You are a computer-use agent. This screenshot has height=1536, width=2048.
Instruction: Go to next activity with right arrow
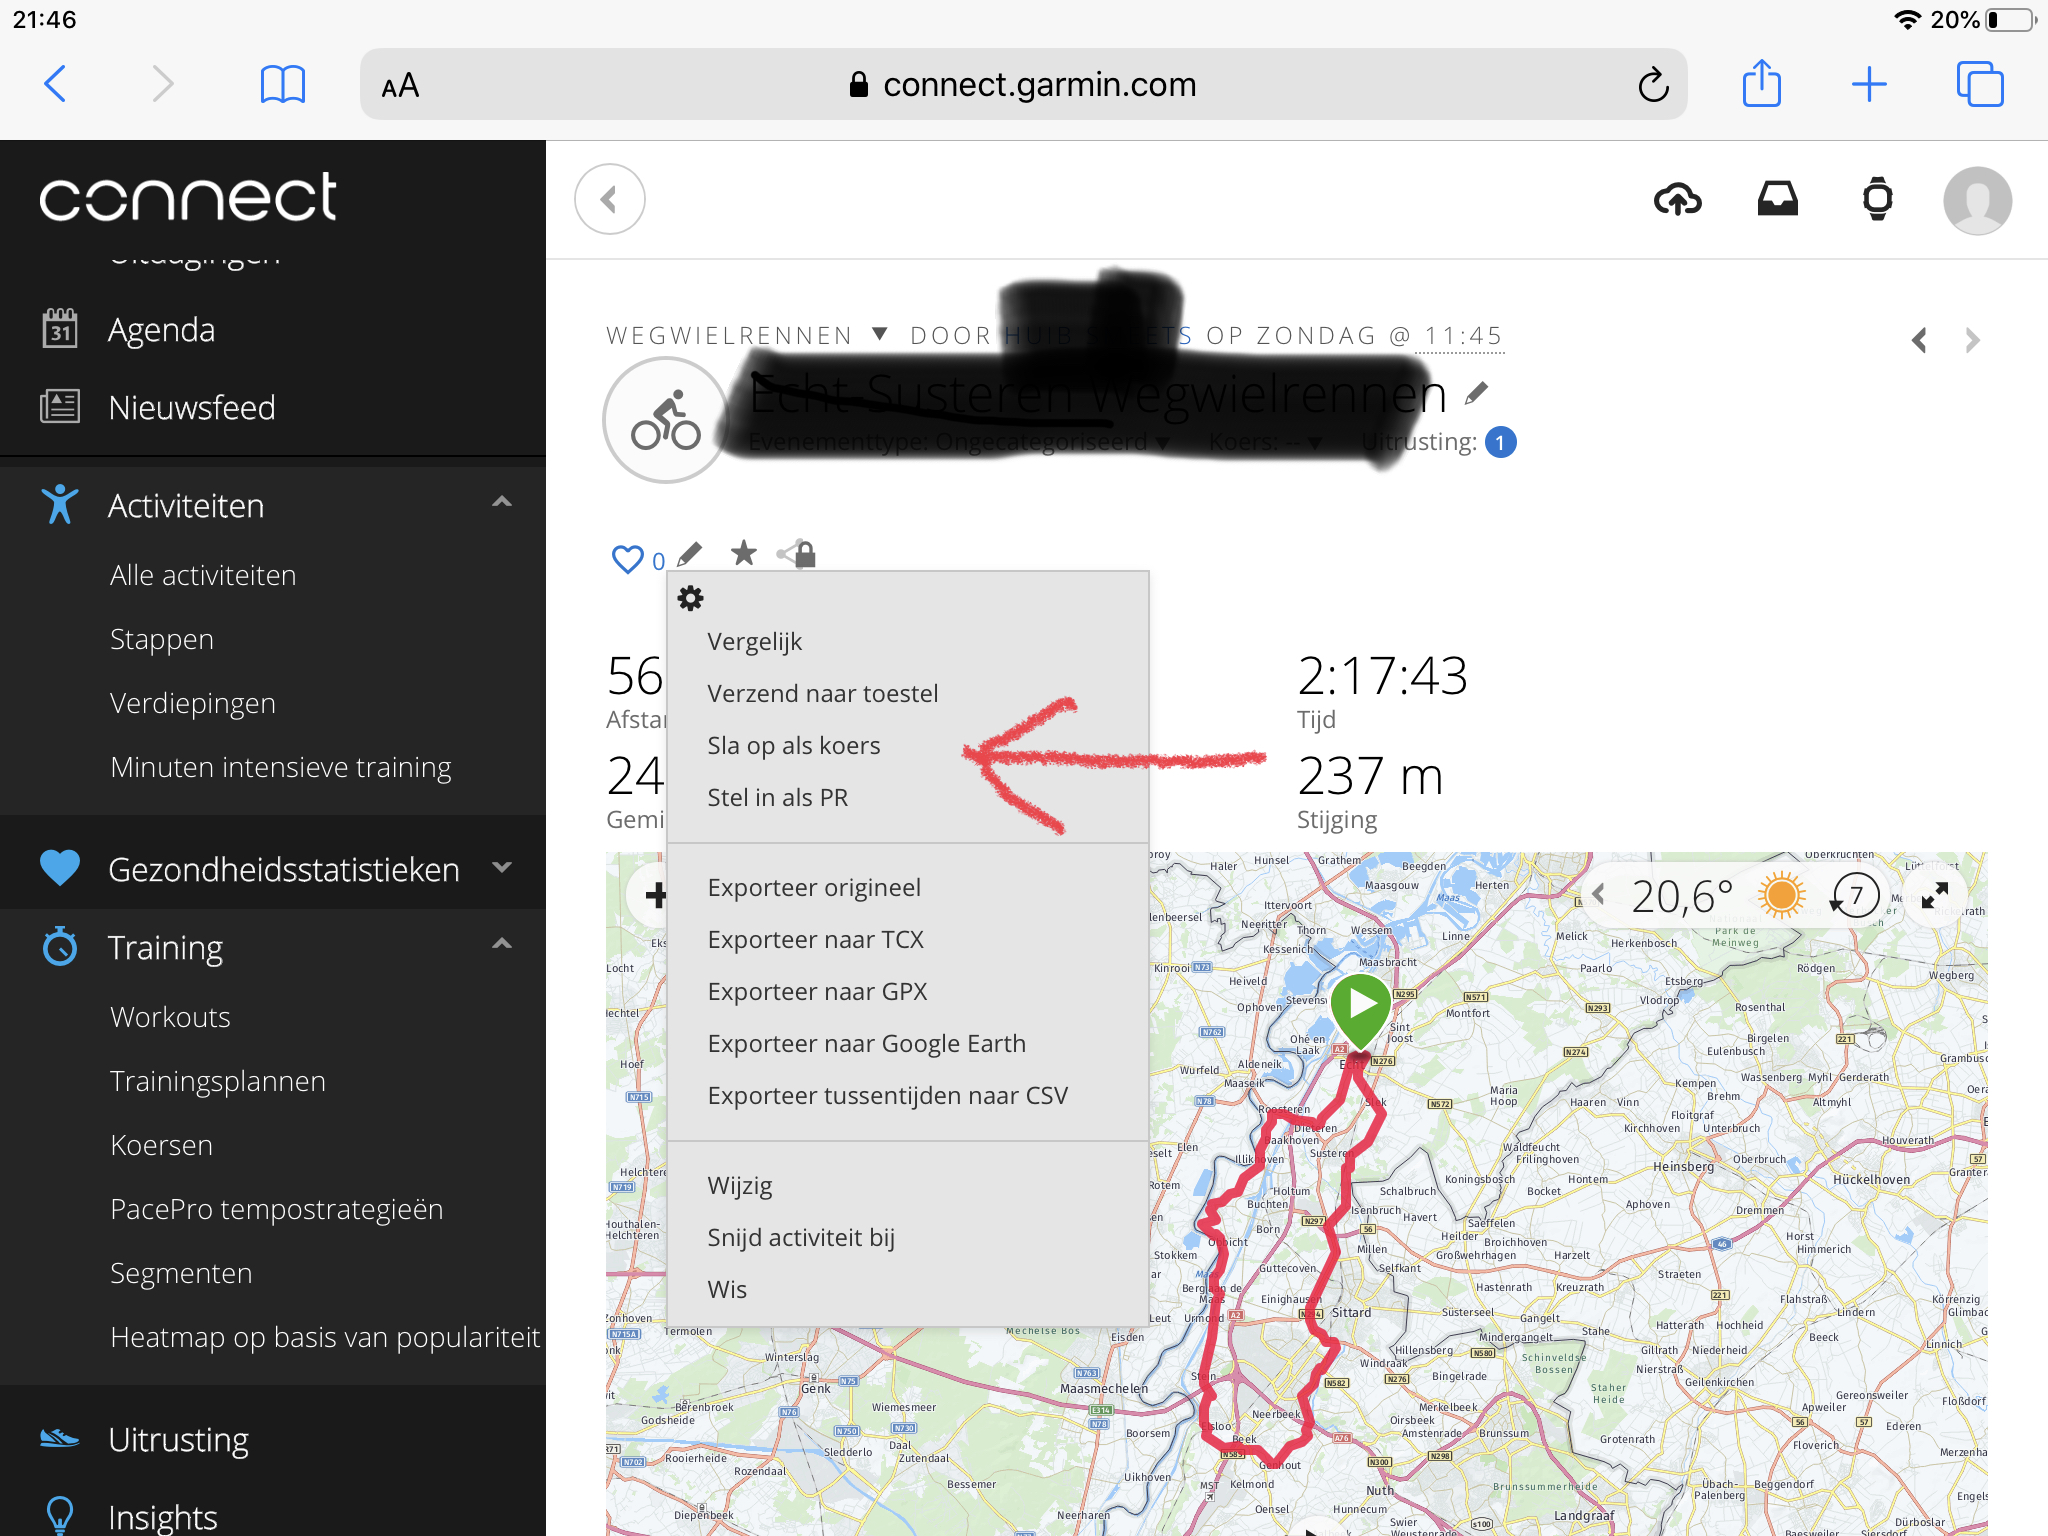1971,341
